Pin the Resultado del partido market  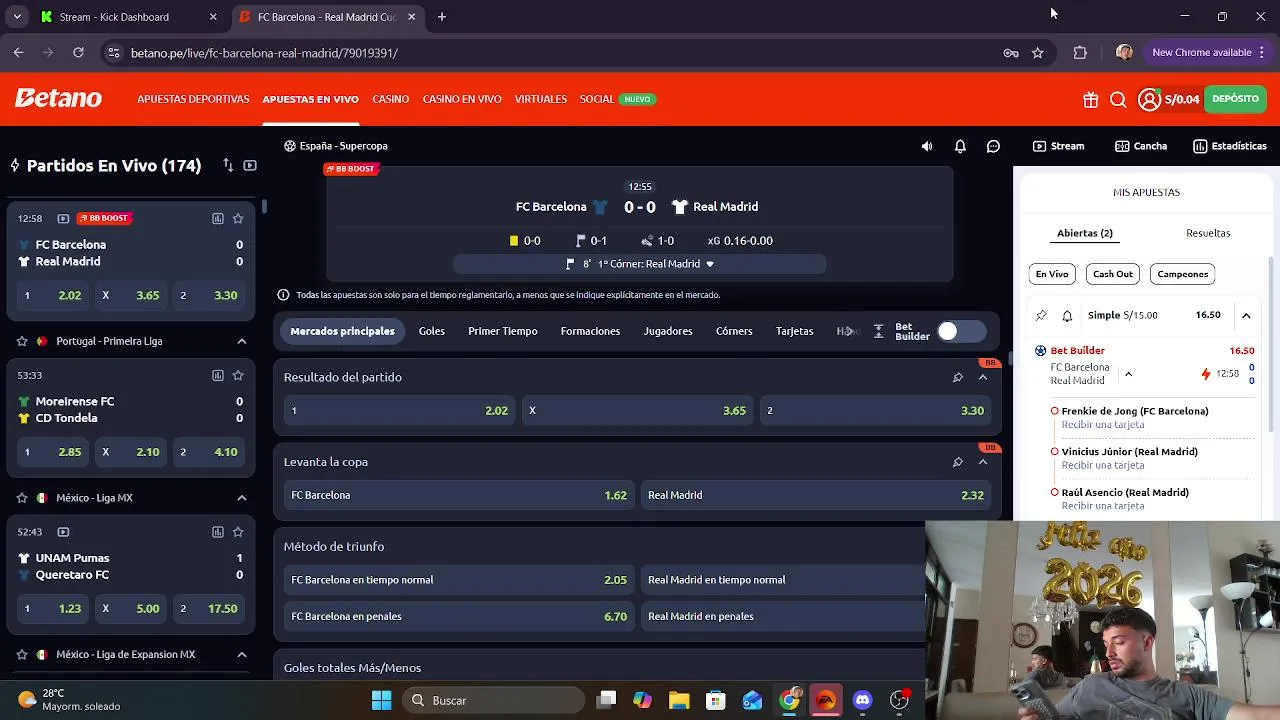957,377
